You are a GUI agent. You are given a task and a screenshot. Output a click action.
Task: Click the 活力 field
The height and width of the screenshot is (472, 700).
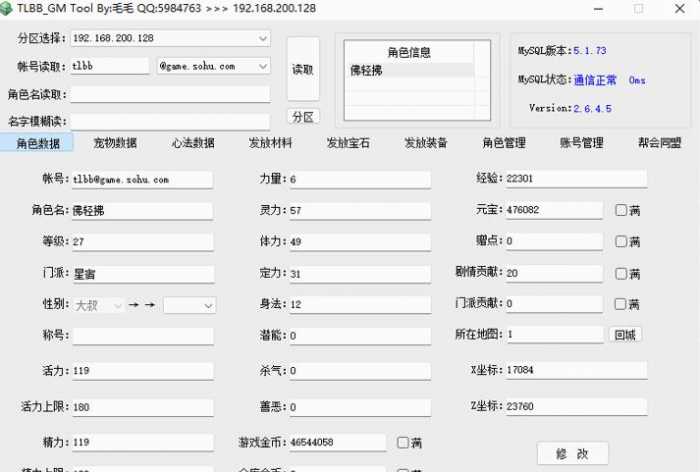143,371
